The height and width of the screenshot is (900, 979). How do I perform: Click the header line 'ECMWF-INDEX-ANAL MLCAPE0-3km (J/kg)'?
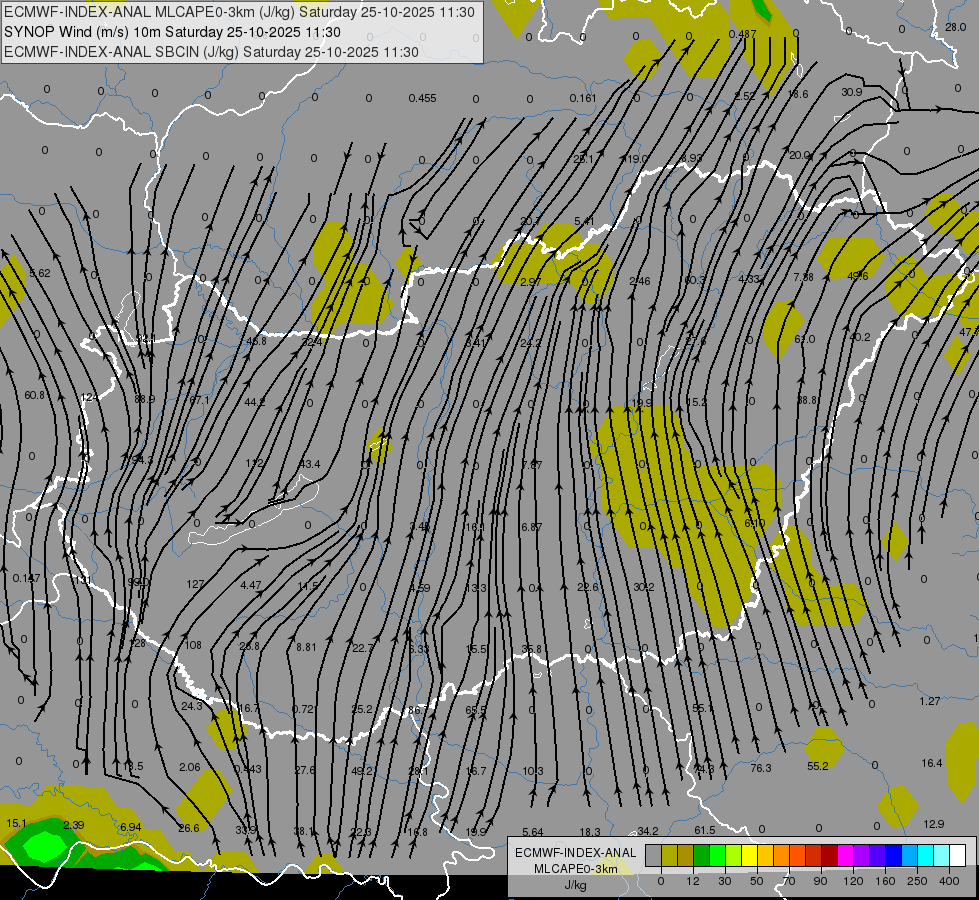pyautogui.click(x=239, y=12)
